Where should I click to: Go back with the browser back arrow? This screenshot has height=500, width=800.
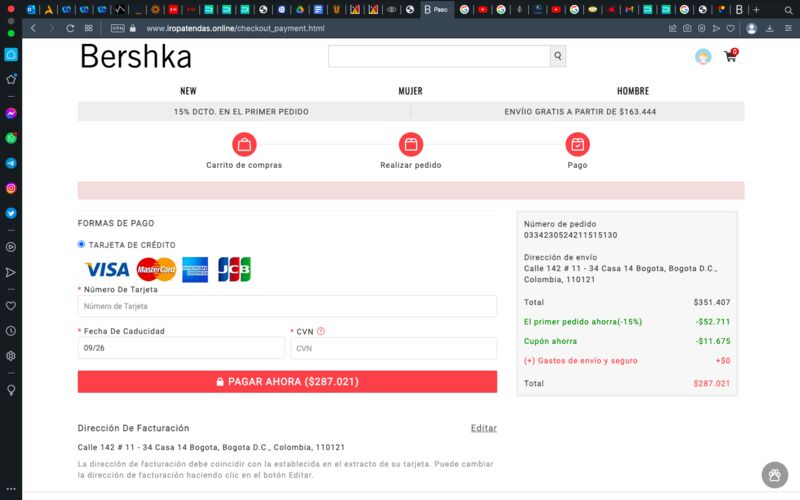point(33,29)
